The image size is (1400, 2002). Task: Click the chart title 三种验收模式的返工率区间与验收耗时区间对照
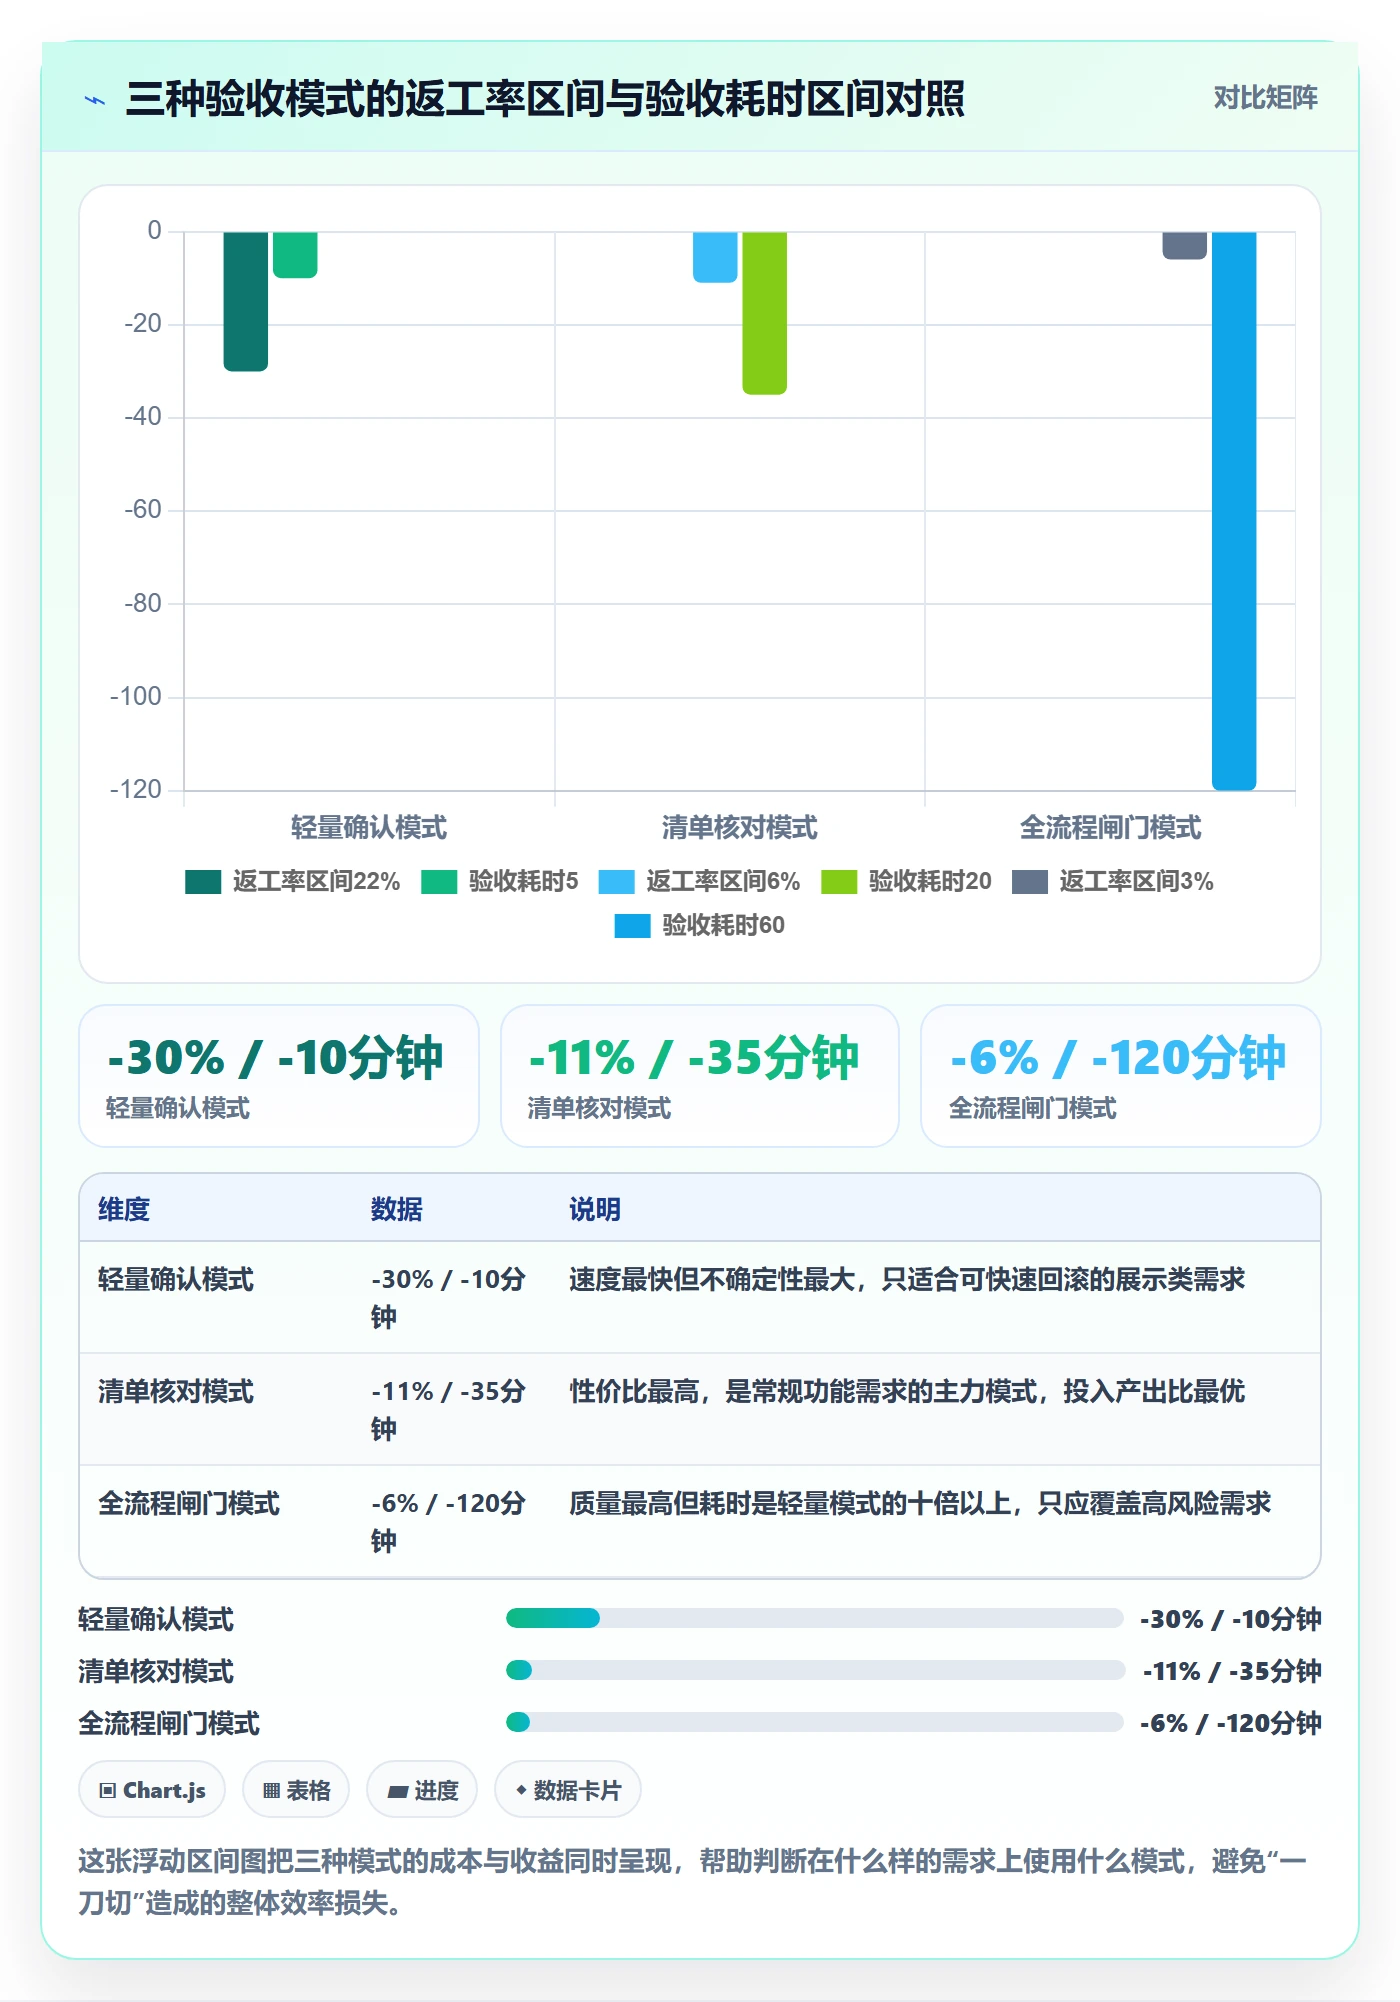545,99
